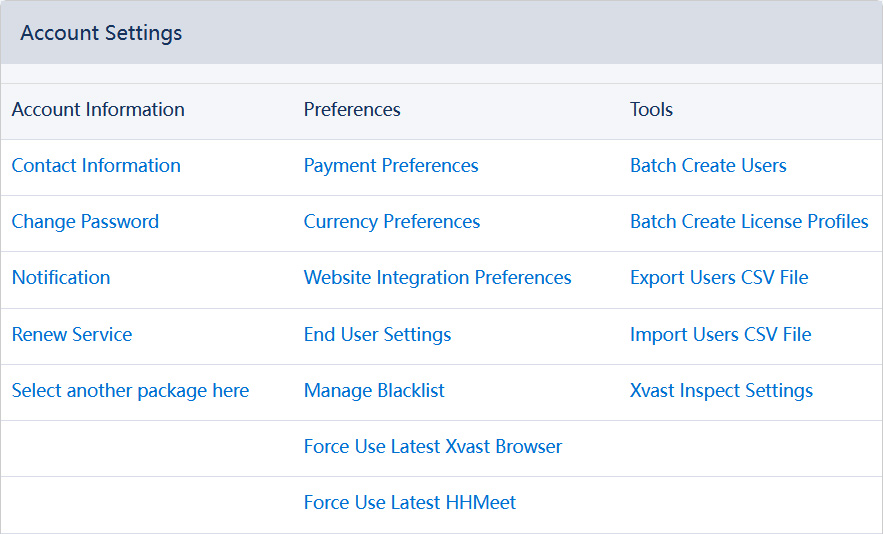Click Force Use Latest Xvast Browser
This screenshot has width=883, height=534.
(x=433, y=447)
